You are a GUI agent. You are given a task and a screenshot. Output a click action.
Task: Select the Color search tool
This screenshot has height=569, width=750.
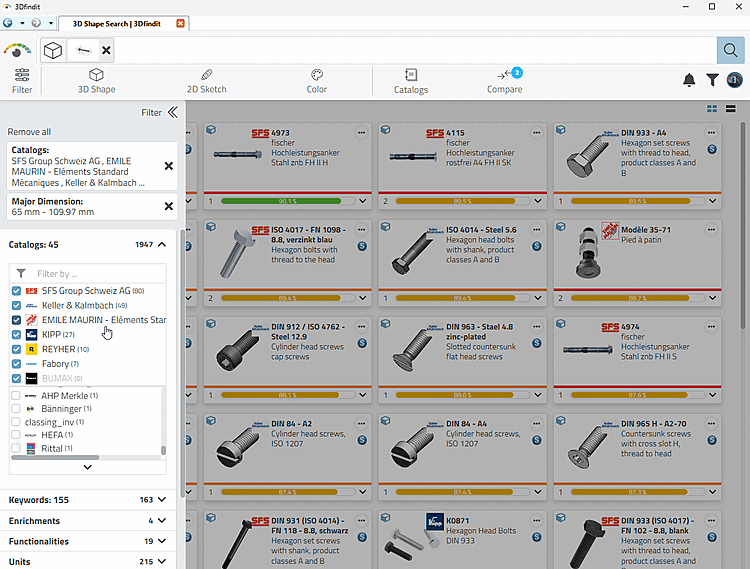pos(317,80)
